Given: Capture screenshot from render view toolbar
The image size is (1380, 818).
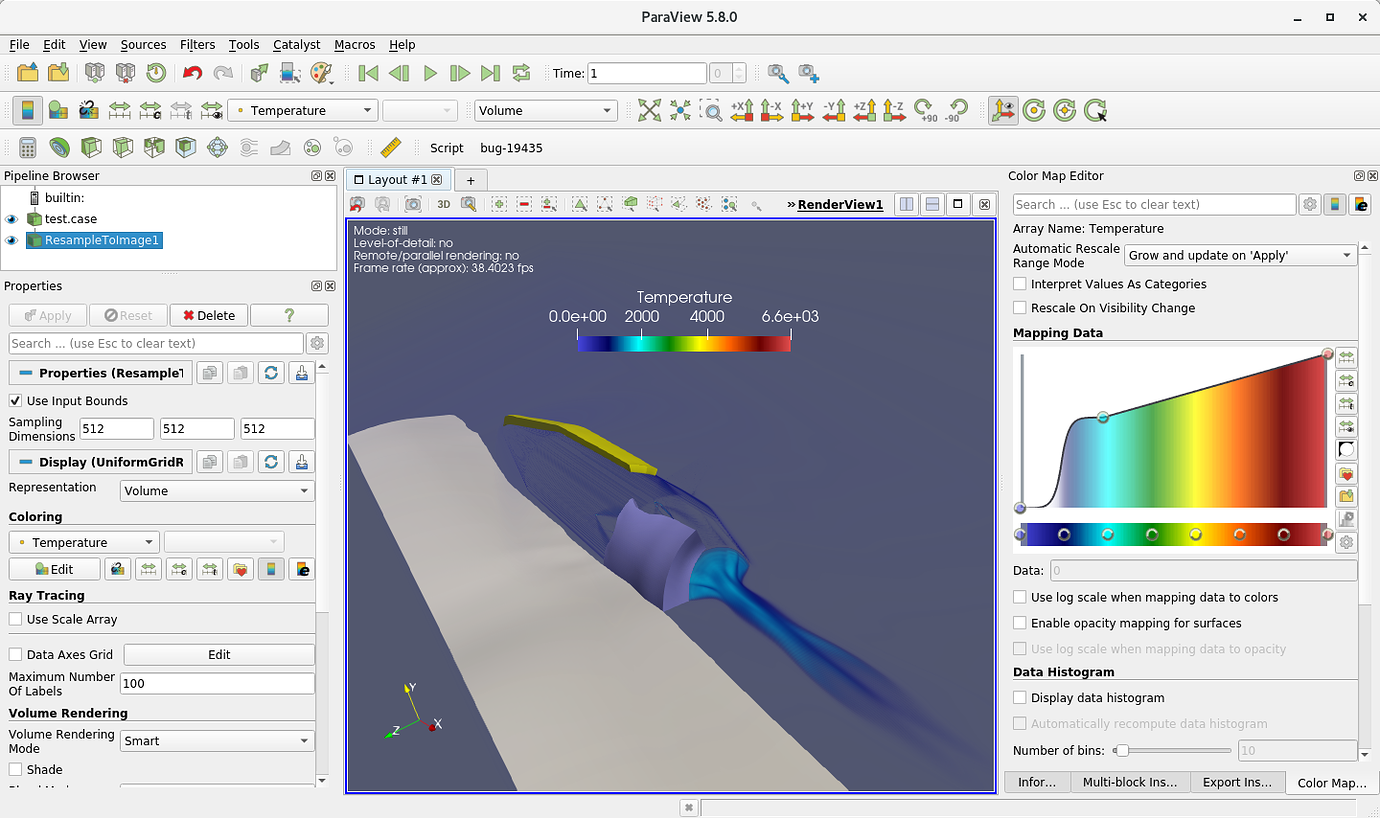Looking at the screenshot, I should [x=413, y=204].
